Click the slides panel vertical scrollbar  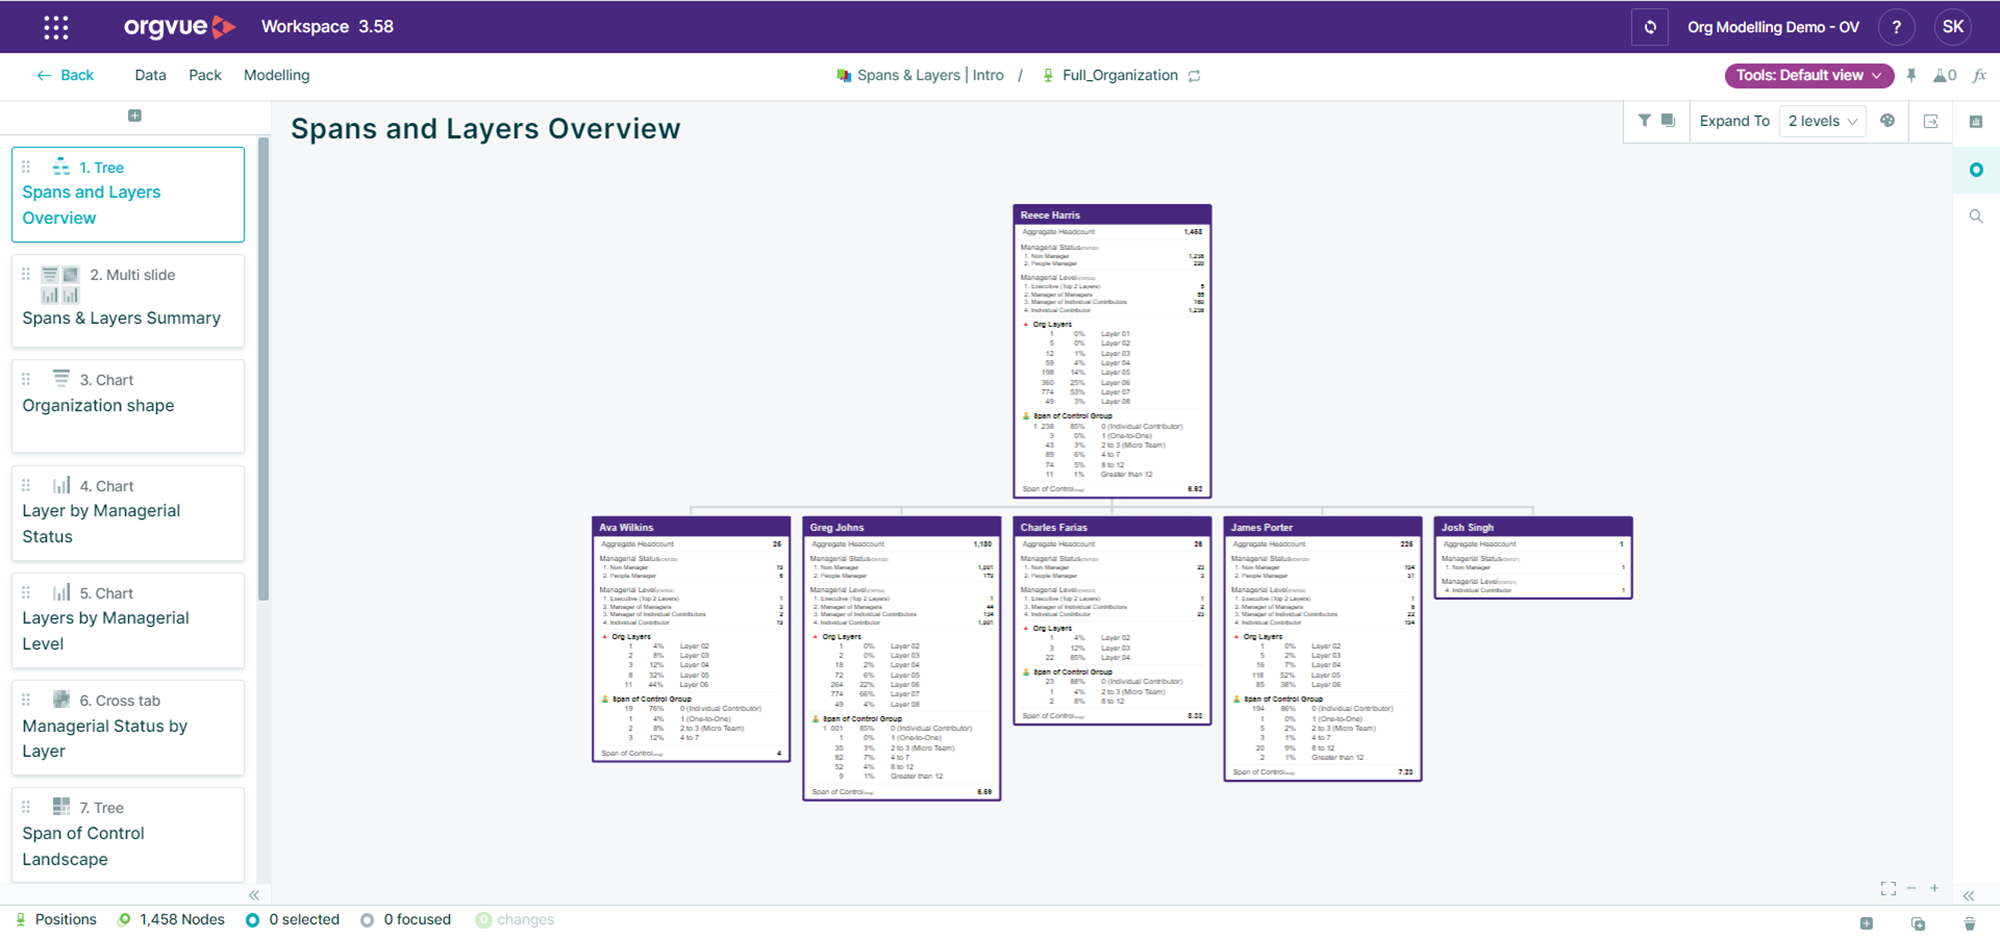[x=264, y=369]
